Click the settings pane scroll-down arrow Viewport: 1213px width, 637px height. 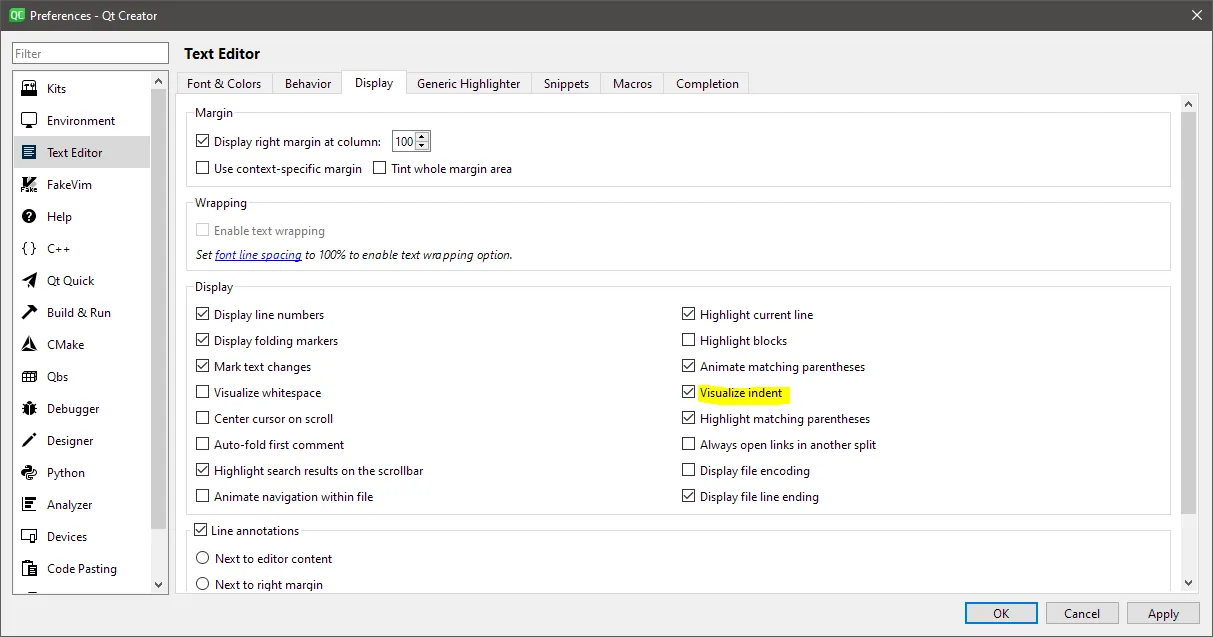pyautogui.click(x=1188, y=583)
